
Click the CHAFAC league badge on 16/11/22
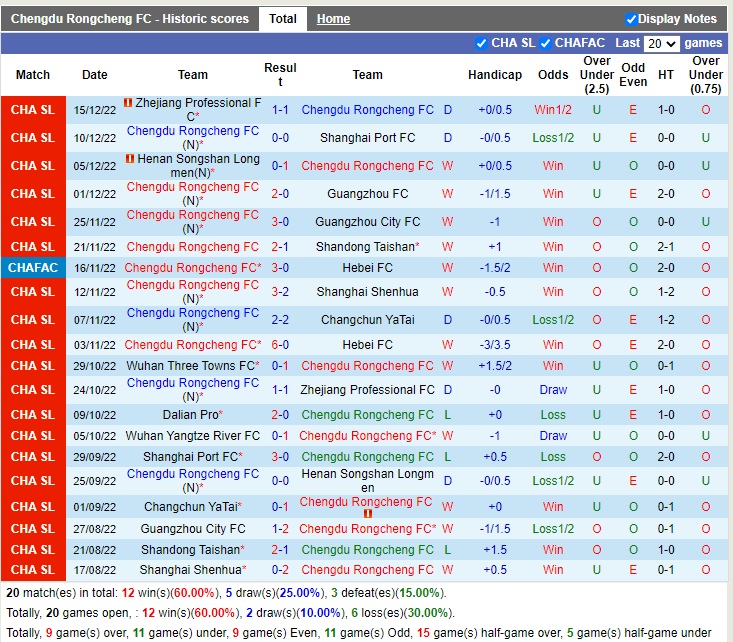pyautogui.click(x=33, y=268)
